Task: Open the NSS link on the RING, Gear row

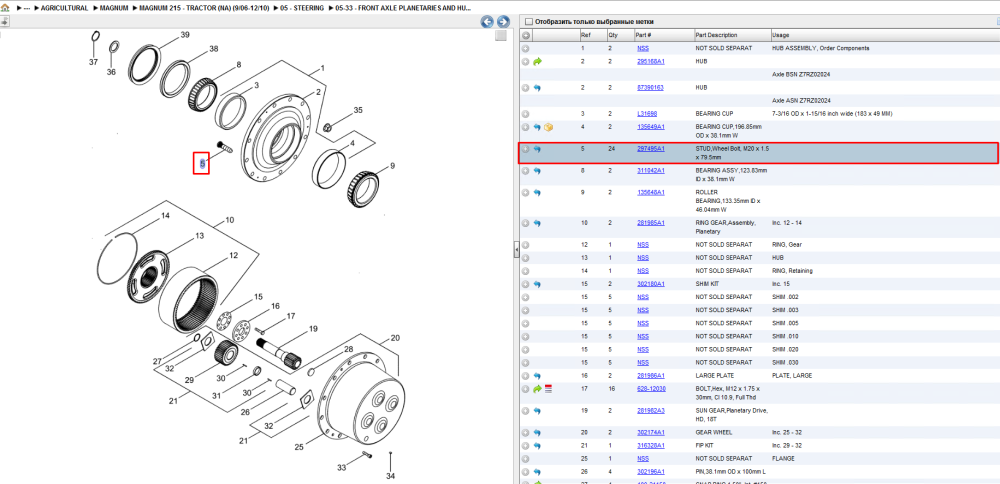Action: point(643,245)
